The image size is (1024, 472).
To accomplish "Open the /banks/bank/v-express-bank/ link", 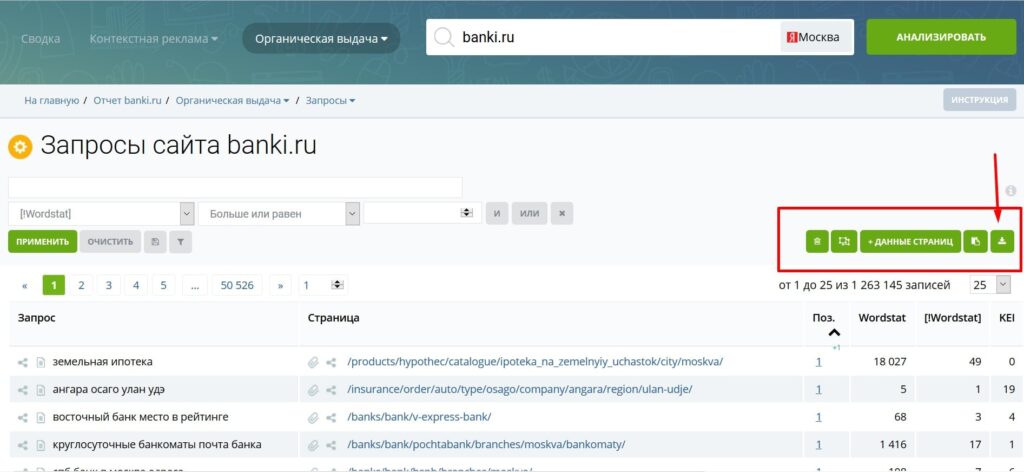I will [419, 417].
